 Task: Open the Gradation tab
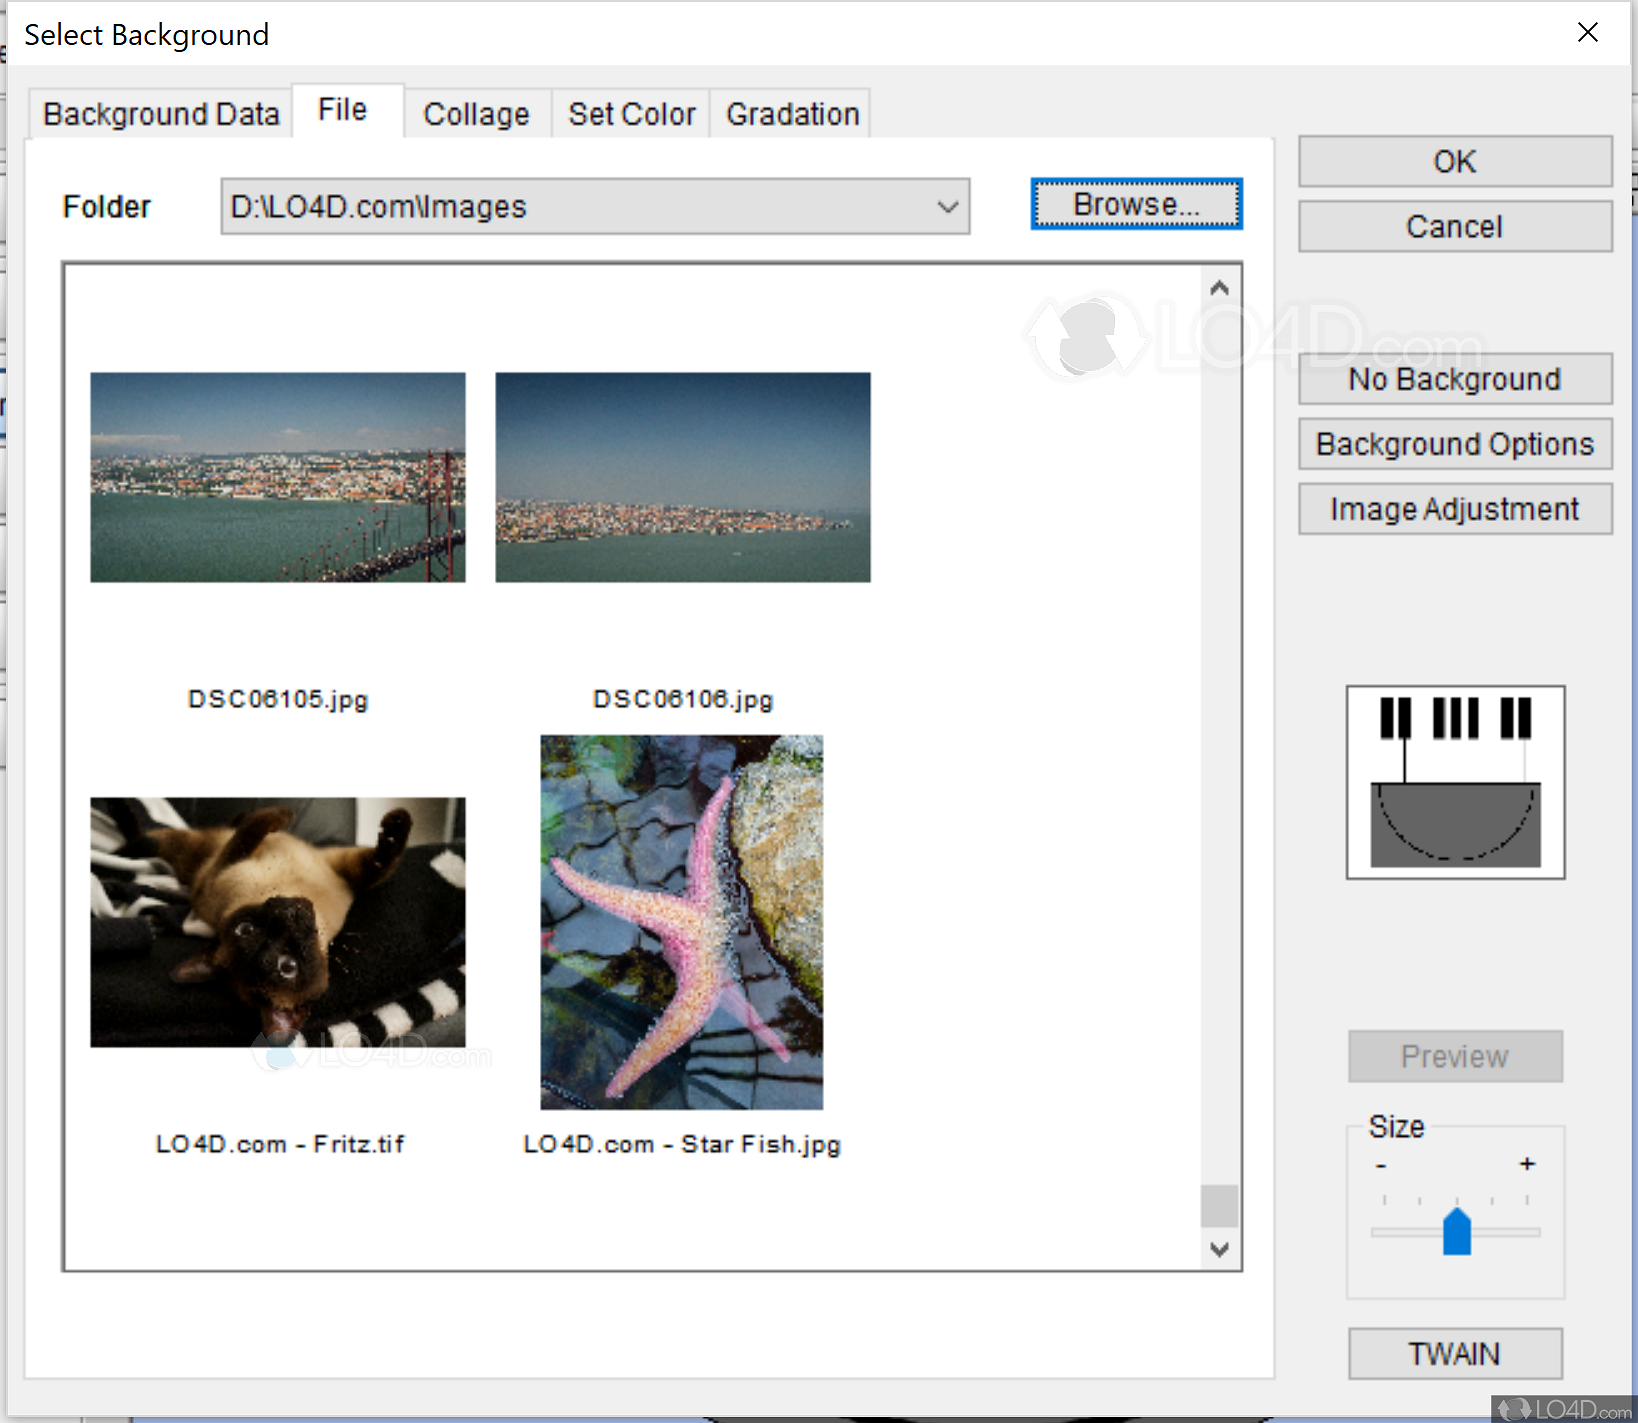[x=792, y=114]
